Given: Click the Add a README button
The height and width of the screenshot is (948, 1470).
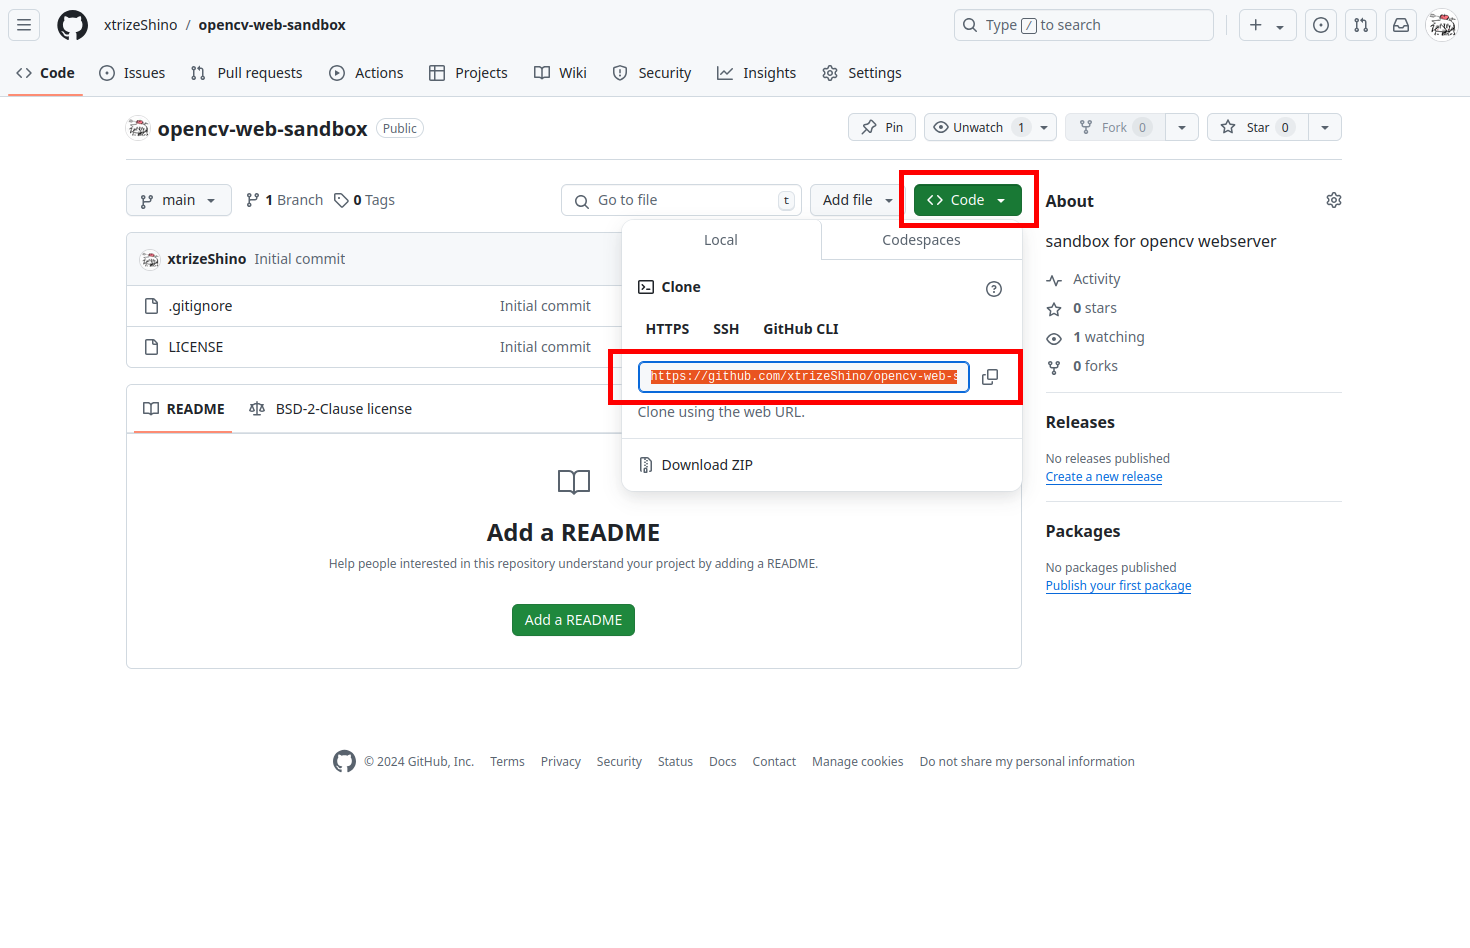Looking at the screenshot, I should [x=573, y=619].
